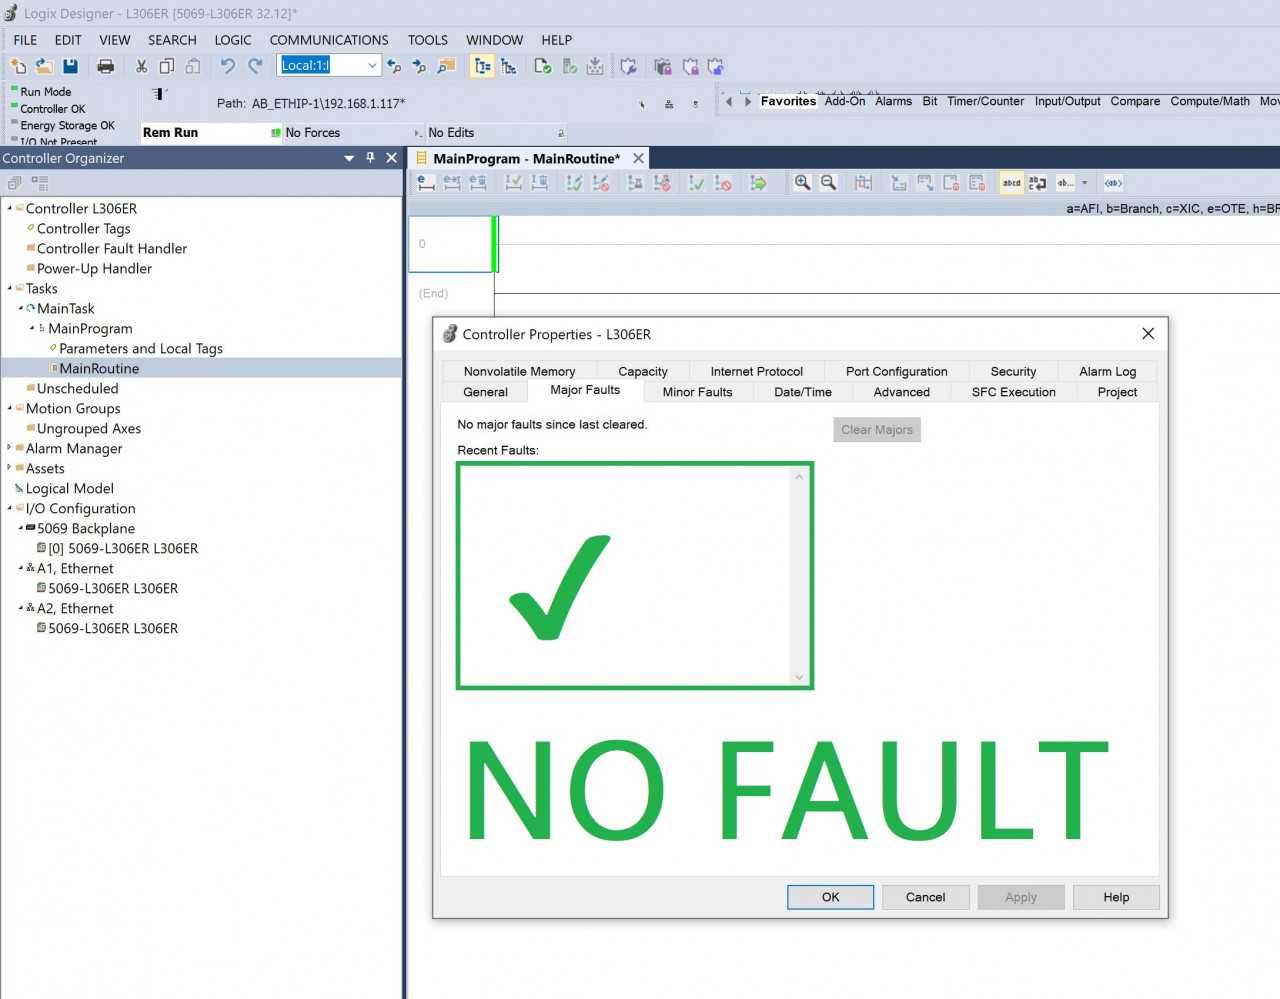
Task: Save the project with the floppy icon
Action: coord(70,66)
